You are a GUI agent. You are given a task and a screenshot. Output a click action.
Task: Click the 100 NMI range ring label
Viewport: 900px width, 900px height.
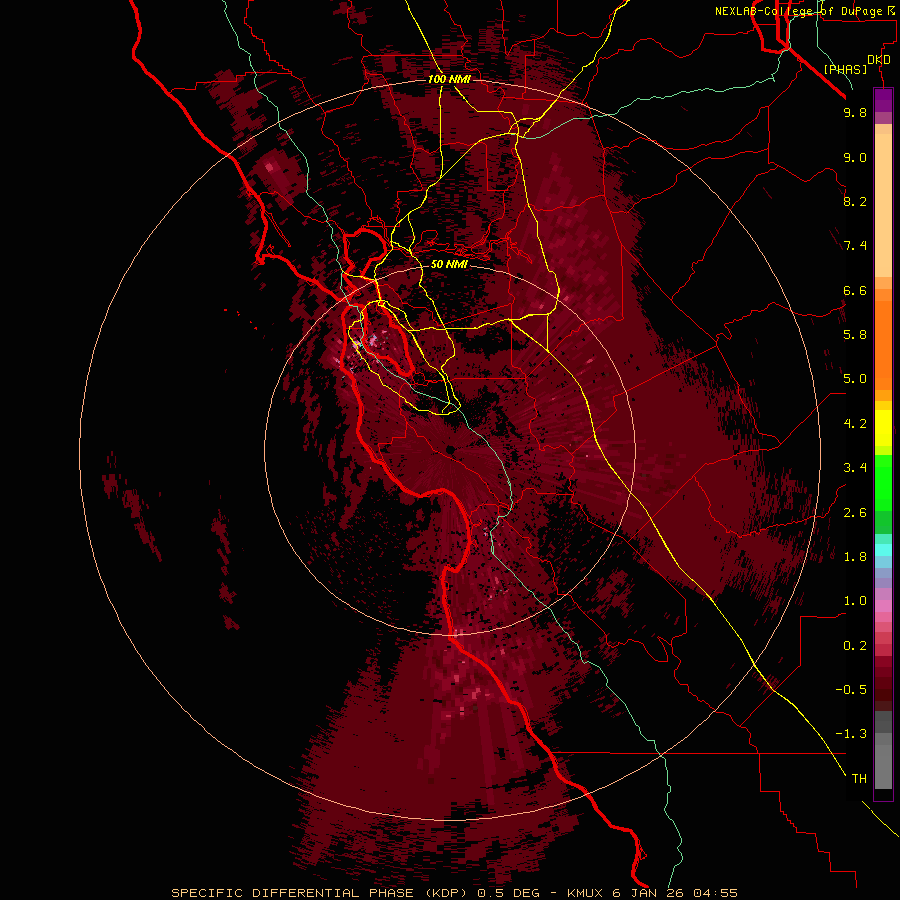[449, 79]
